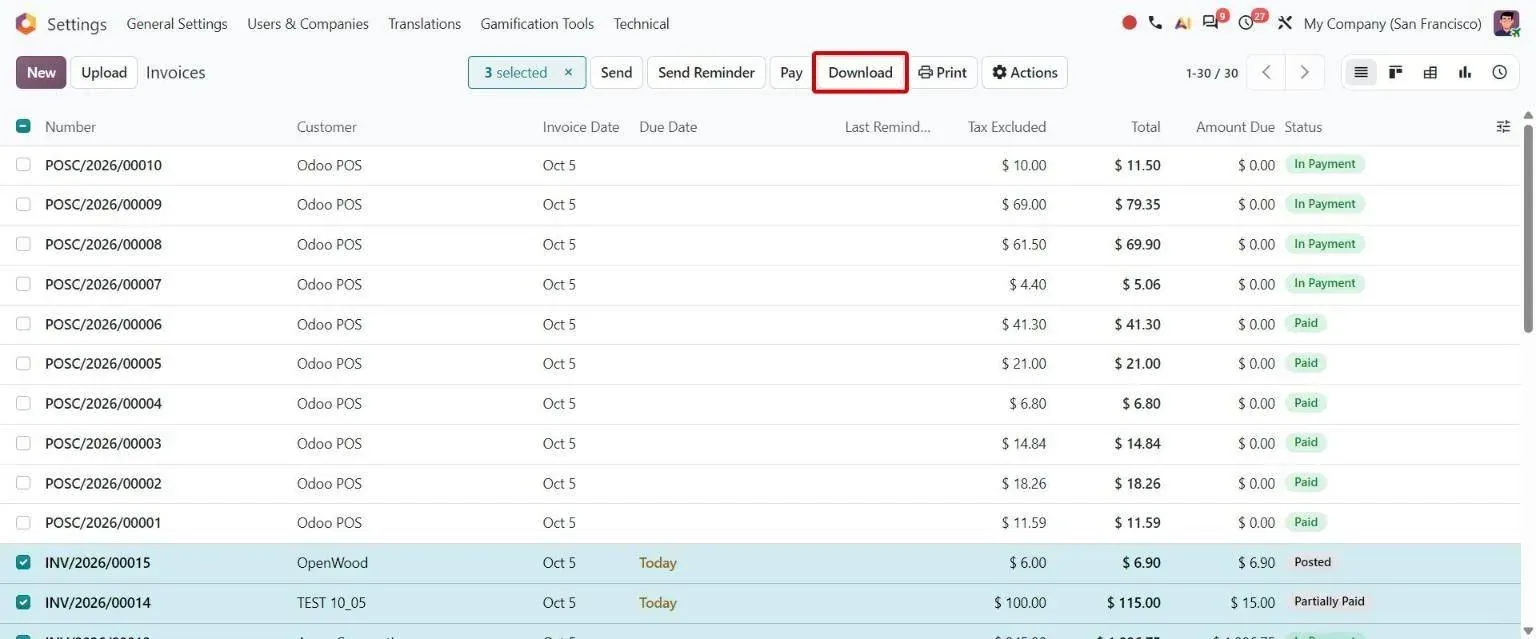This screenshot has height=639, width=1536.
Task: Select checkbox for POSC/2026/00005
Action: (x=23, y=363)
